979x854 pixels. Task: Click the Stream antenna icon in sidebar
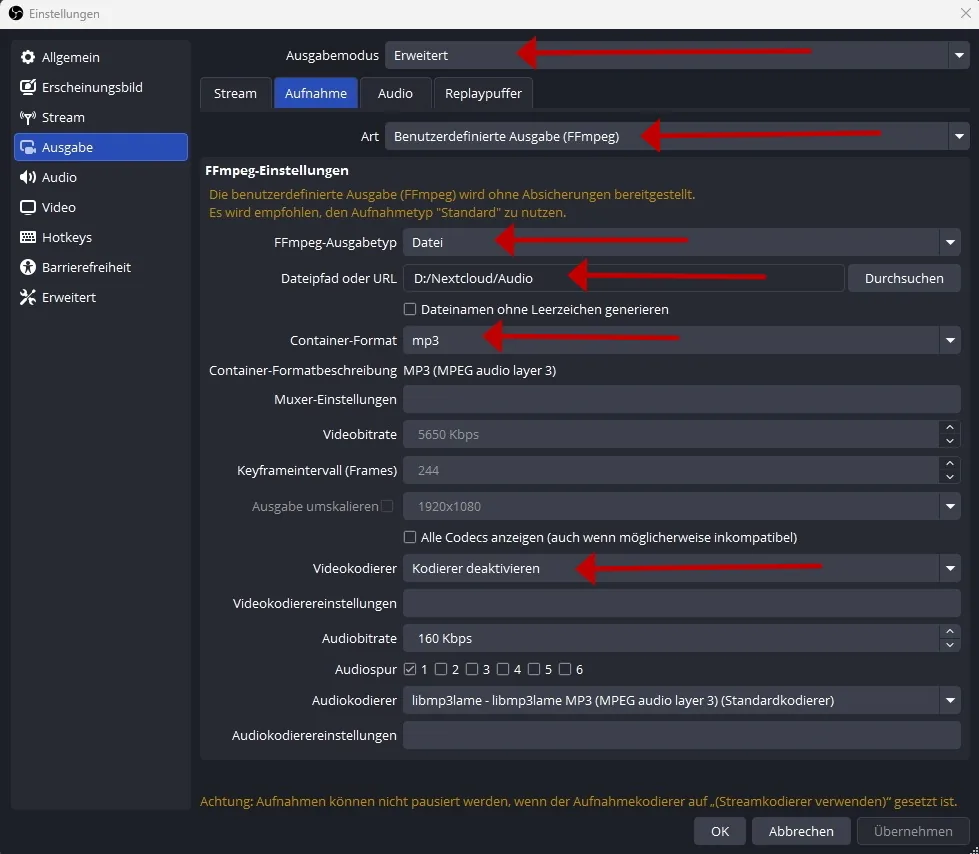point(27,117)
